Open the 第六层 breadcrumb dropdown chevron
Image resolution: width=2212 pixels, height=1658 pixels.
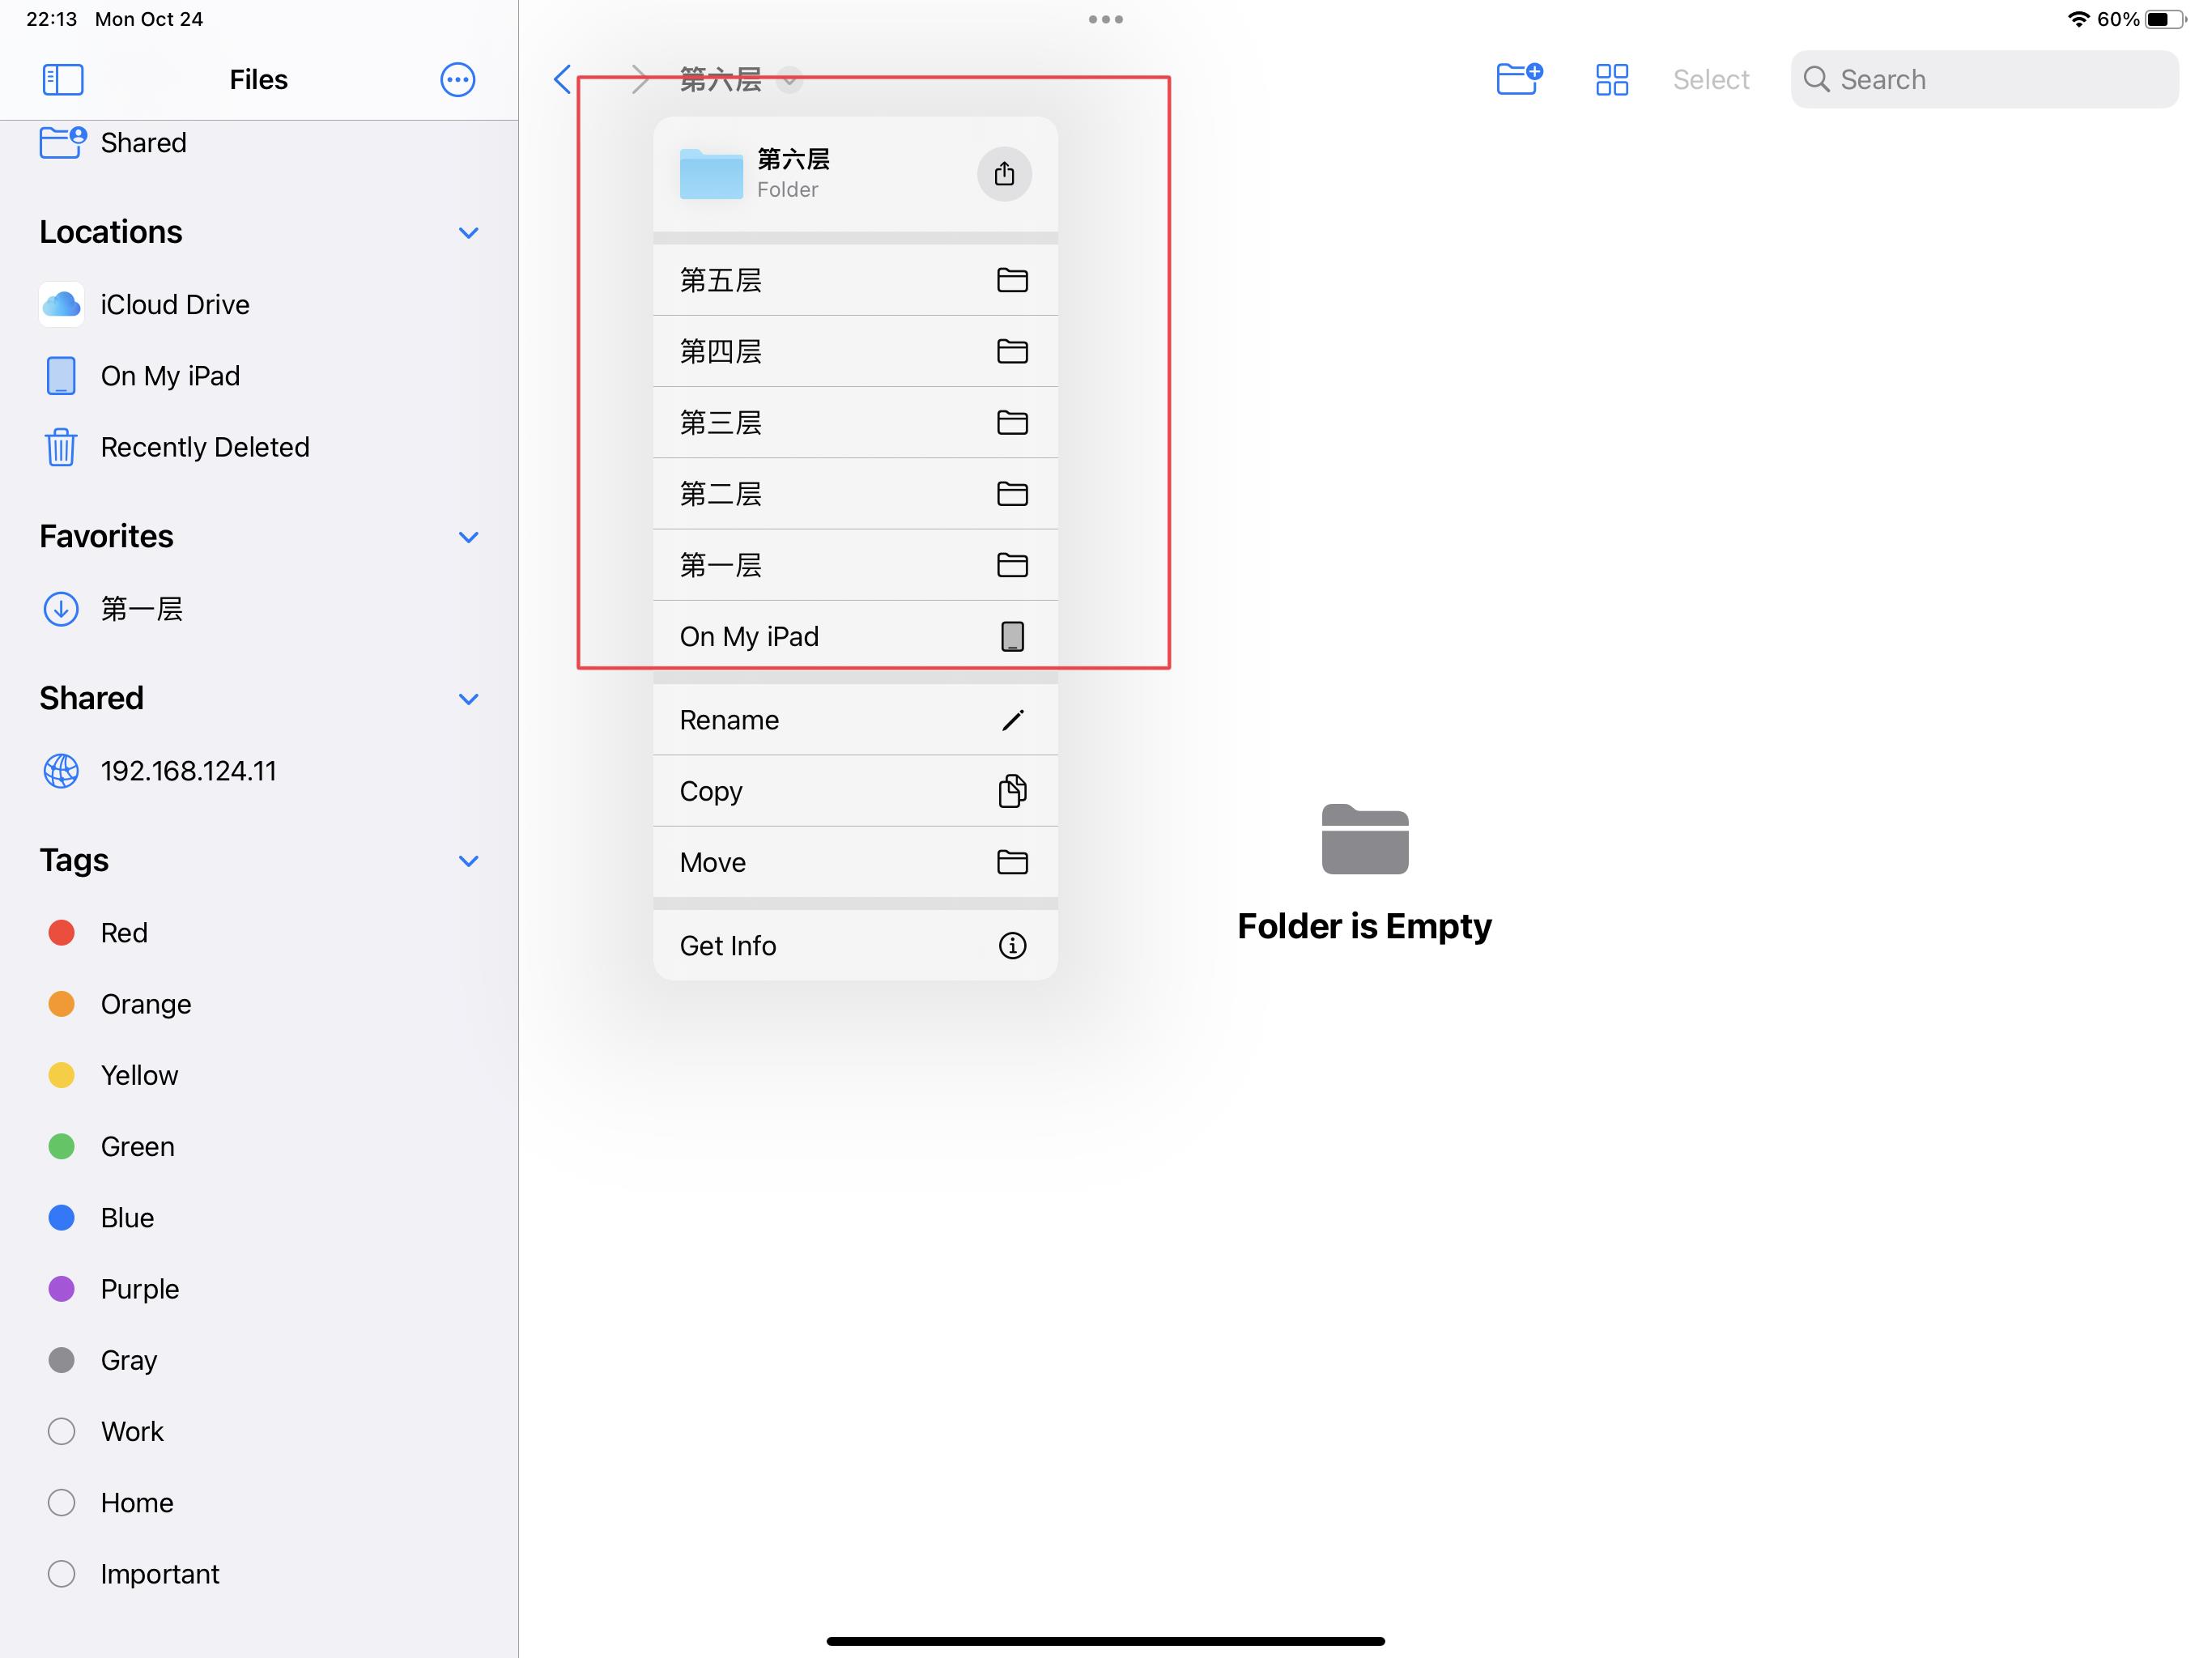(790, 80)
